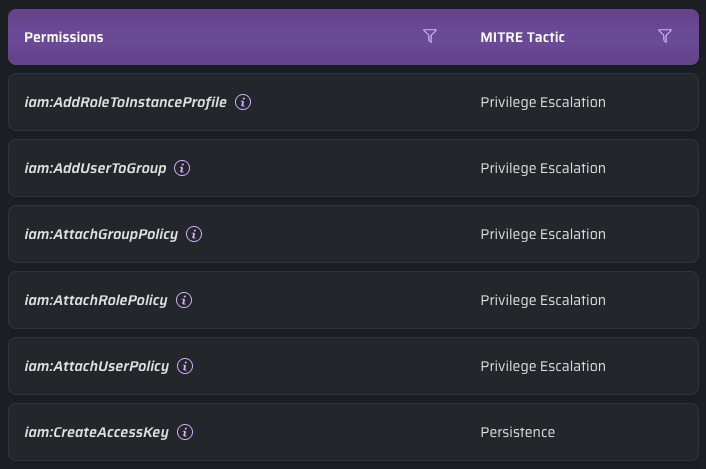Select the iam:AddUserToGroup permission name

click(x=95, y=168)
